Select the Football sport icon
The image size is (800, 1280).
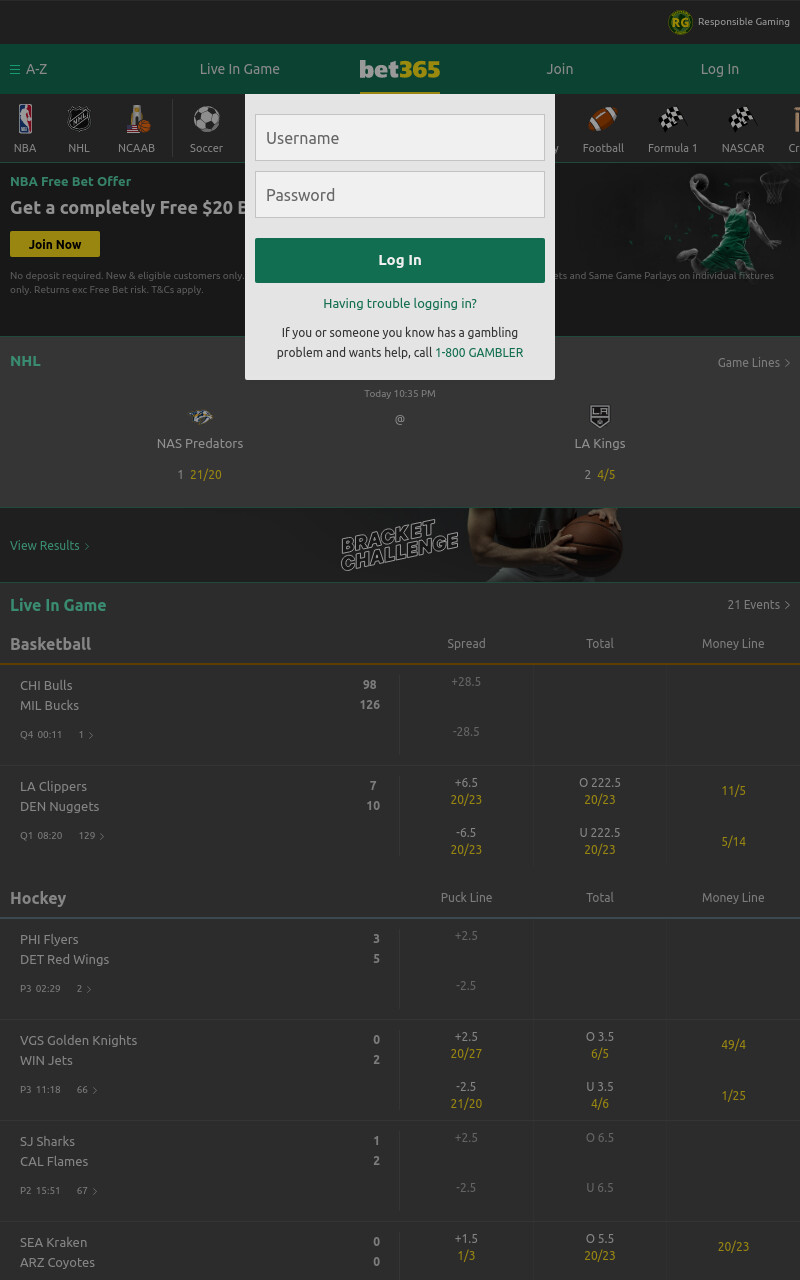603,119
